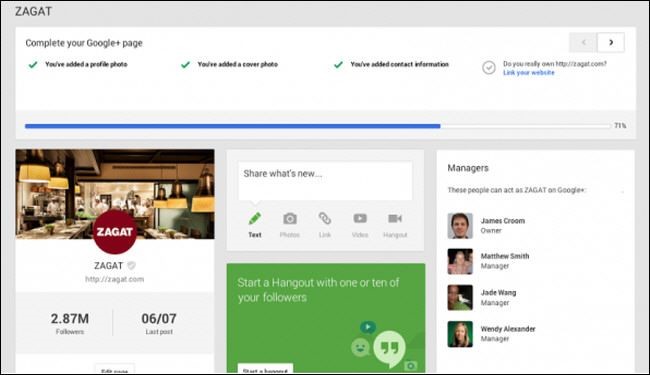650x375 pixels.
Task: Switch to the Photos post label
Action: click(x=289, y=235)
